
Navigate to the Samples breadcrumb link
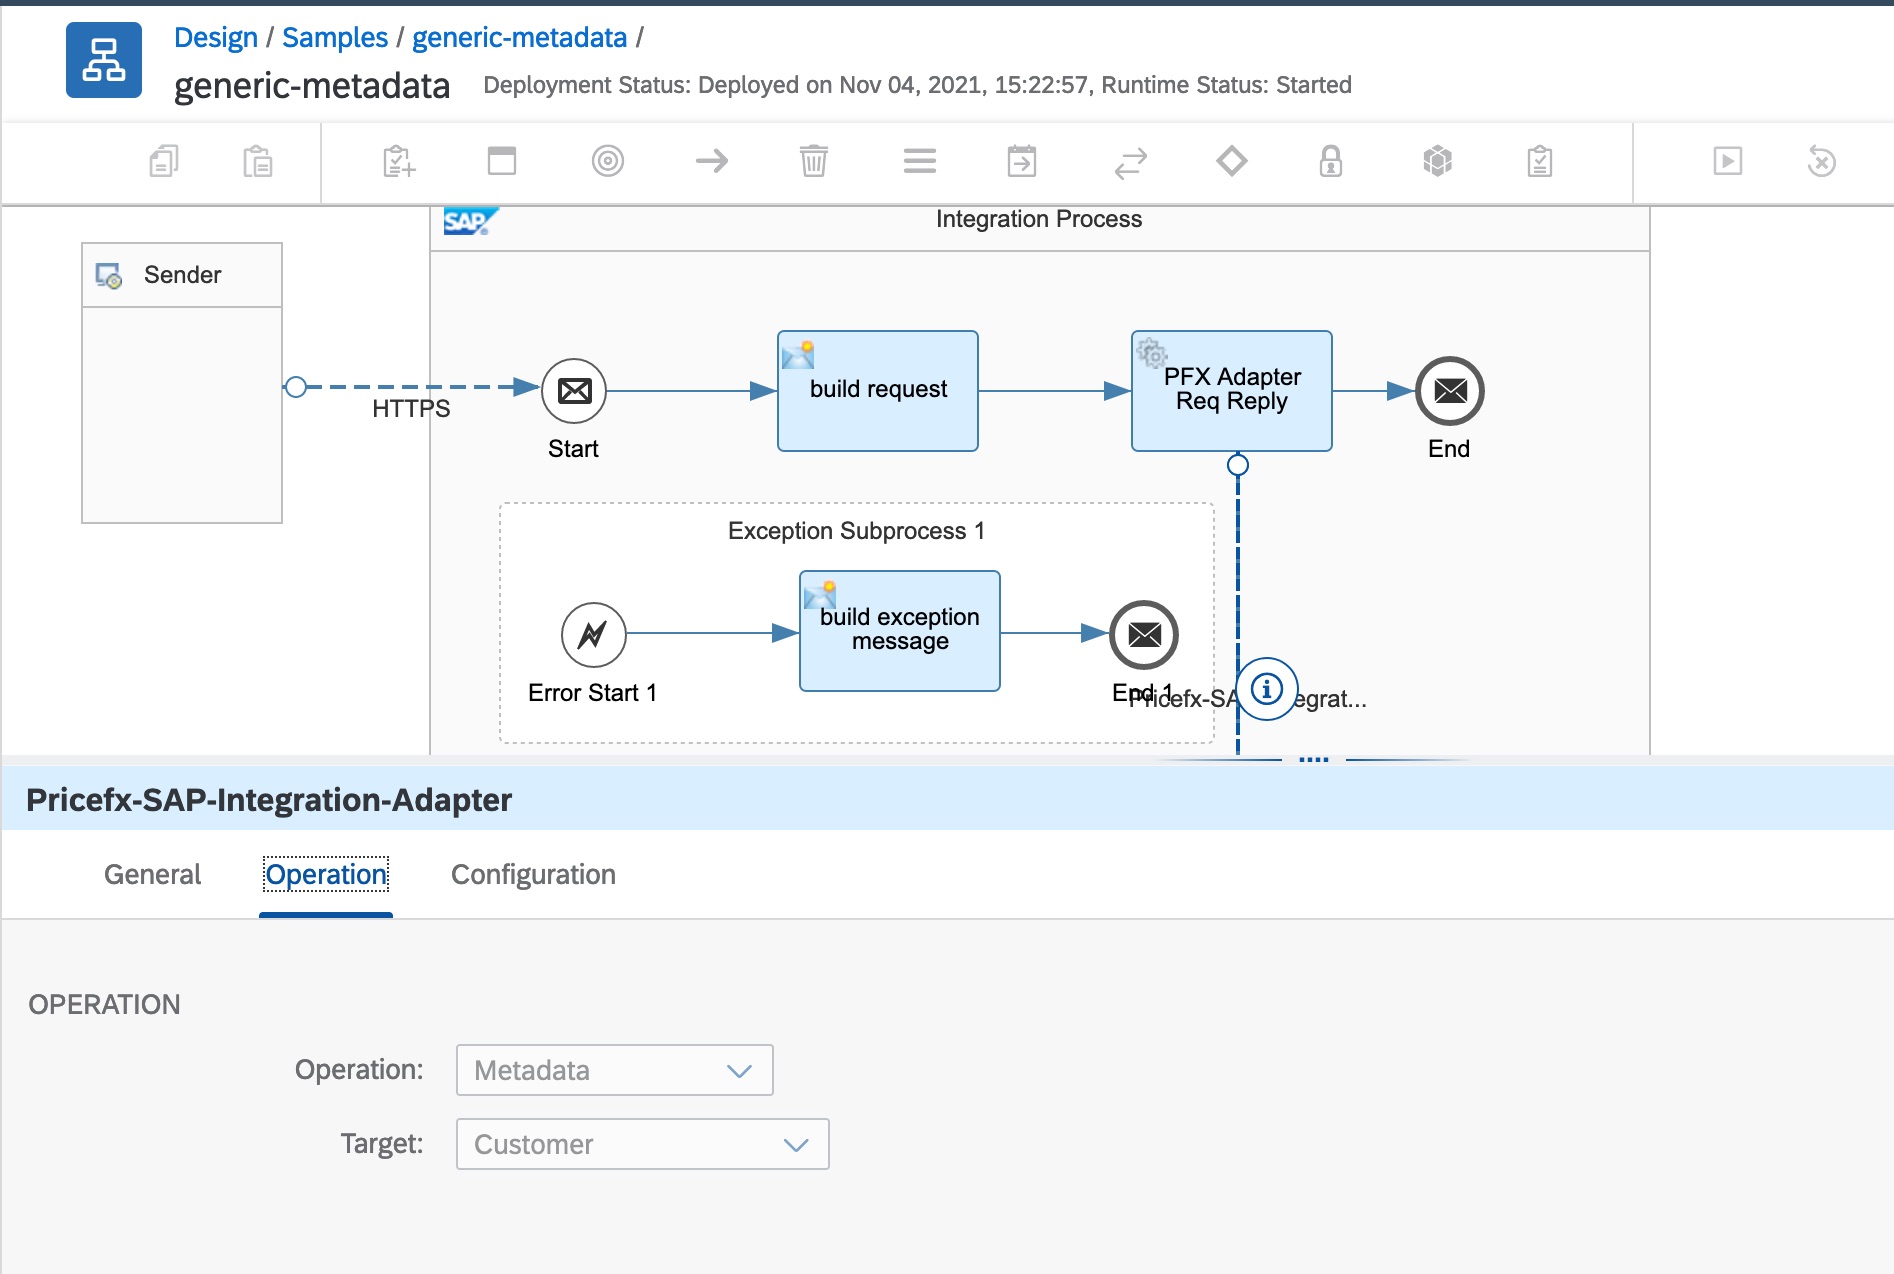click(x=335, y=37)
